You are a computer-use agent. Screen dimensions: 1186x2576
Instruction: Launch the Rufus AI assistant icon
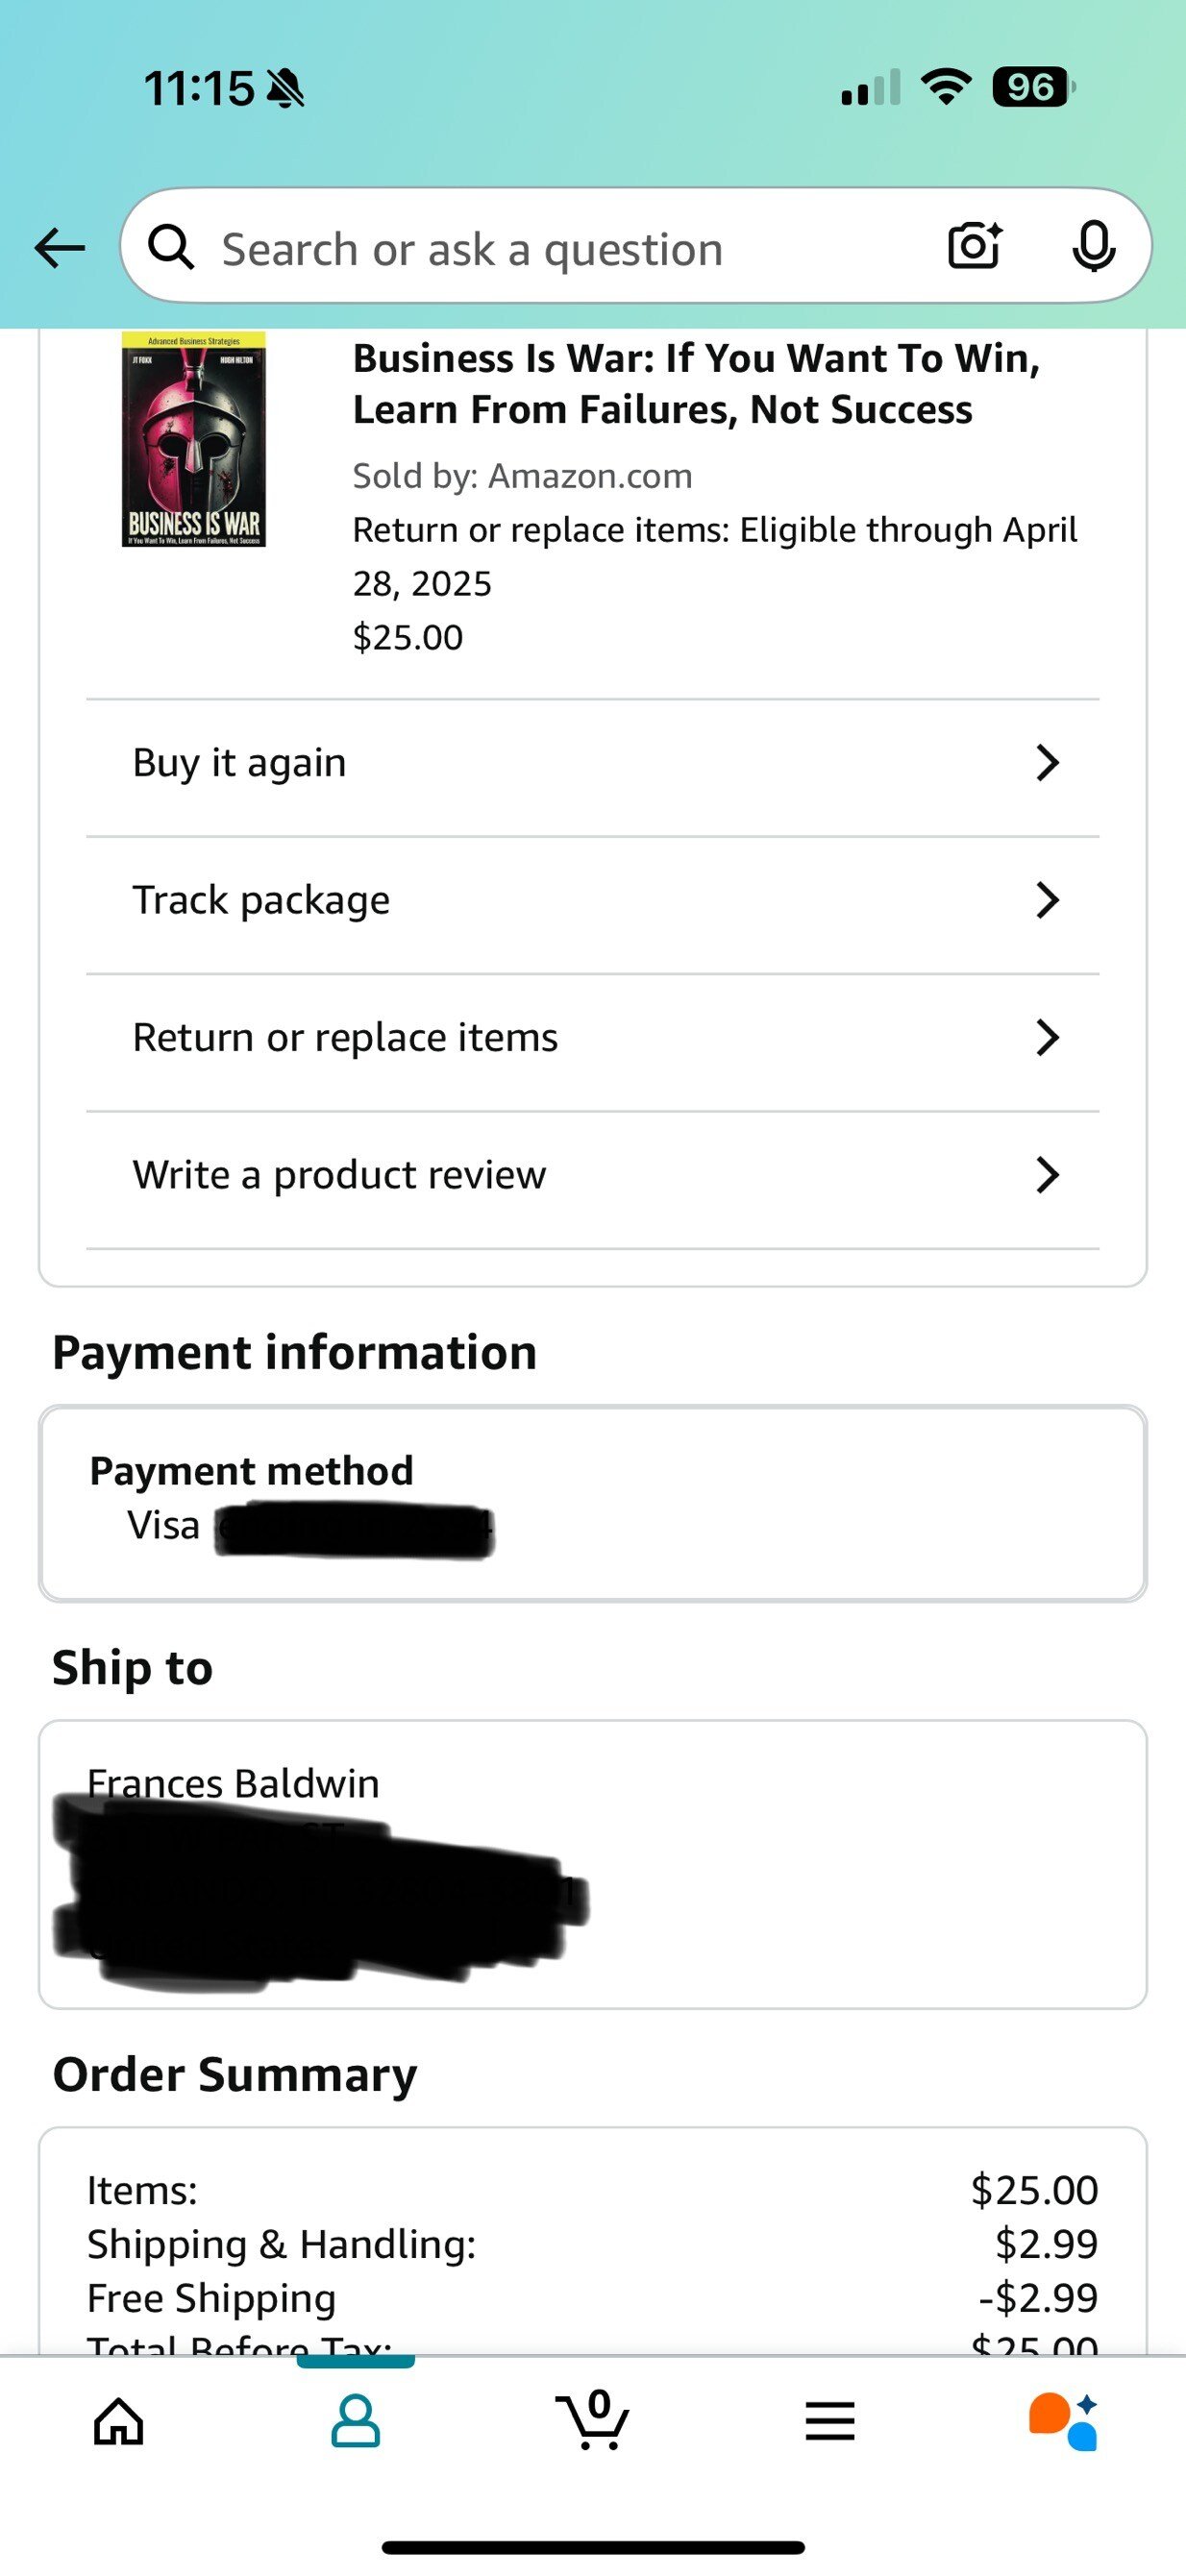click(x=1064, y=2422)
